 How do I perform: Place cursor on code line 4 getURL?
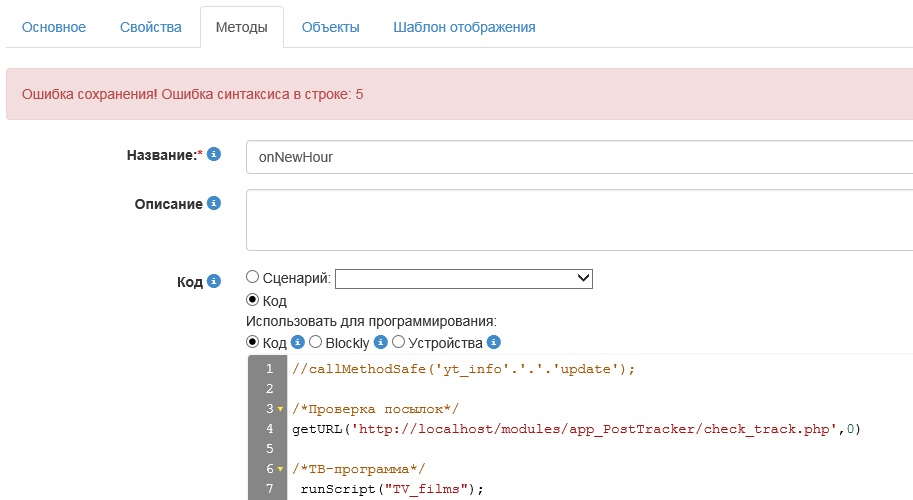[x=575, y=429]
